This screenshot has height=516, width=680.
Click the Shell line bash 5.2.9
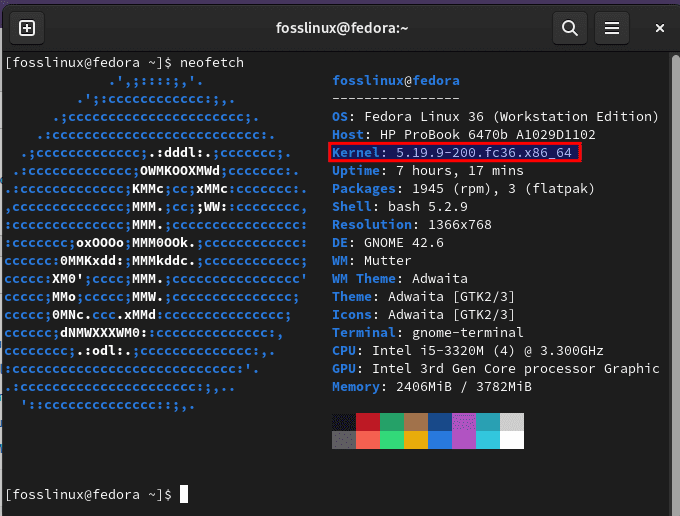400,207
